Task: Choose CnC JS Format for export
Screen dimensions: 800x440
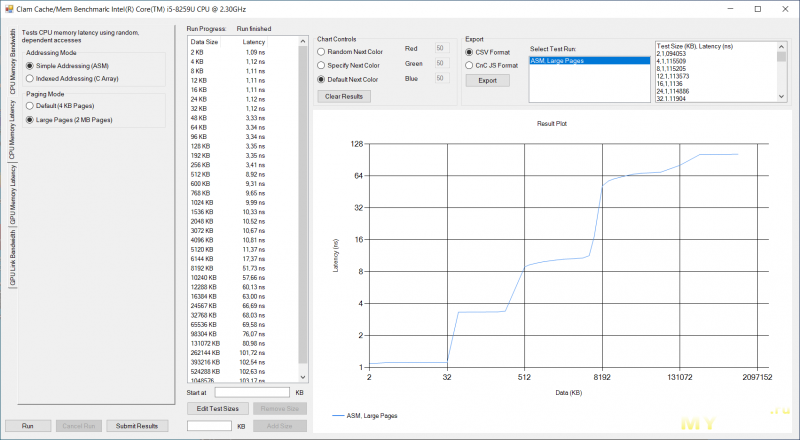Action: (x=491, y=65)
